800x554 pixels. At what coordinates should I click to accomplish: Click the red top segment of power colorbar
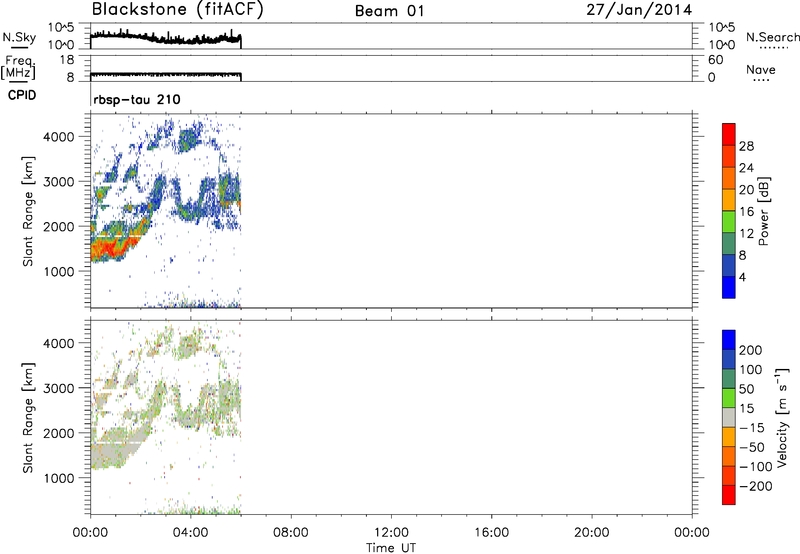(729, 134)
